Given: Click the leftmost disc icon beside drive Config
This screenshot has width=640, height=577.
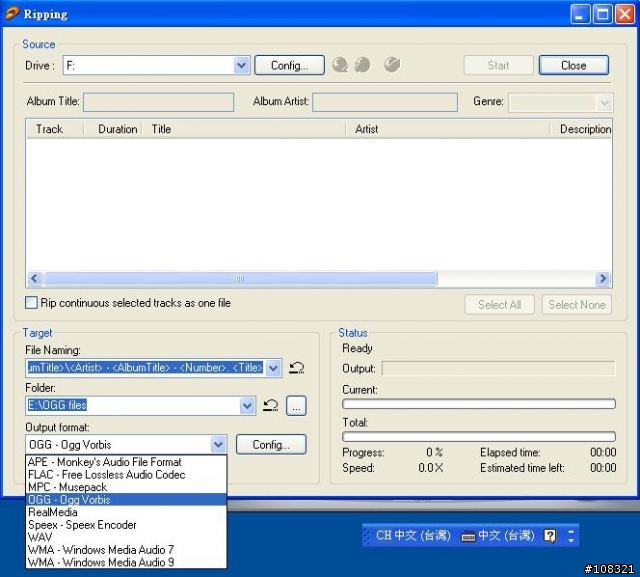Looking at the screenshot, I should coord(340,65).
